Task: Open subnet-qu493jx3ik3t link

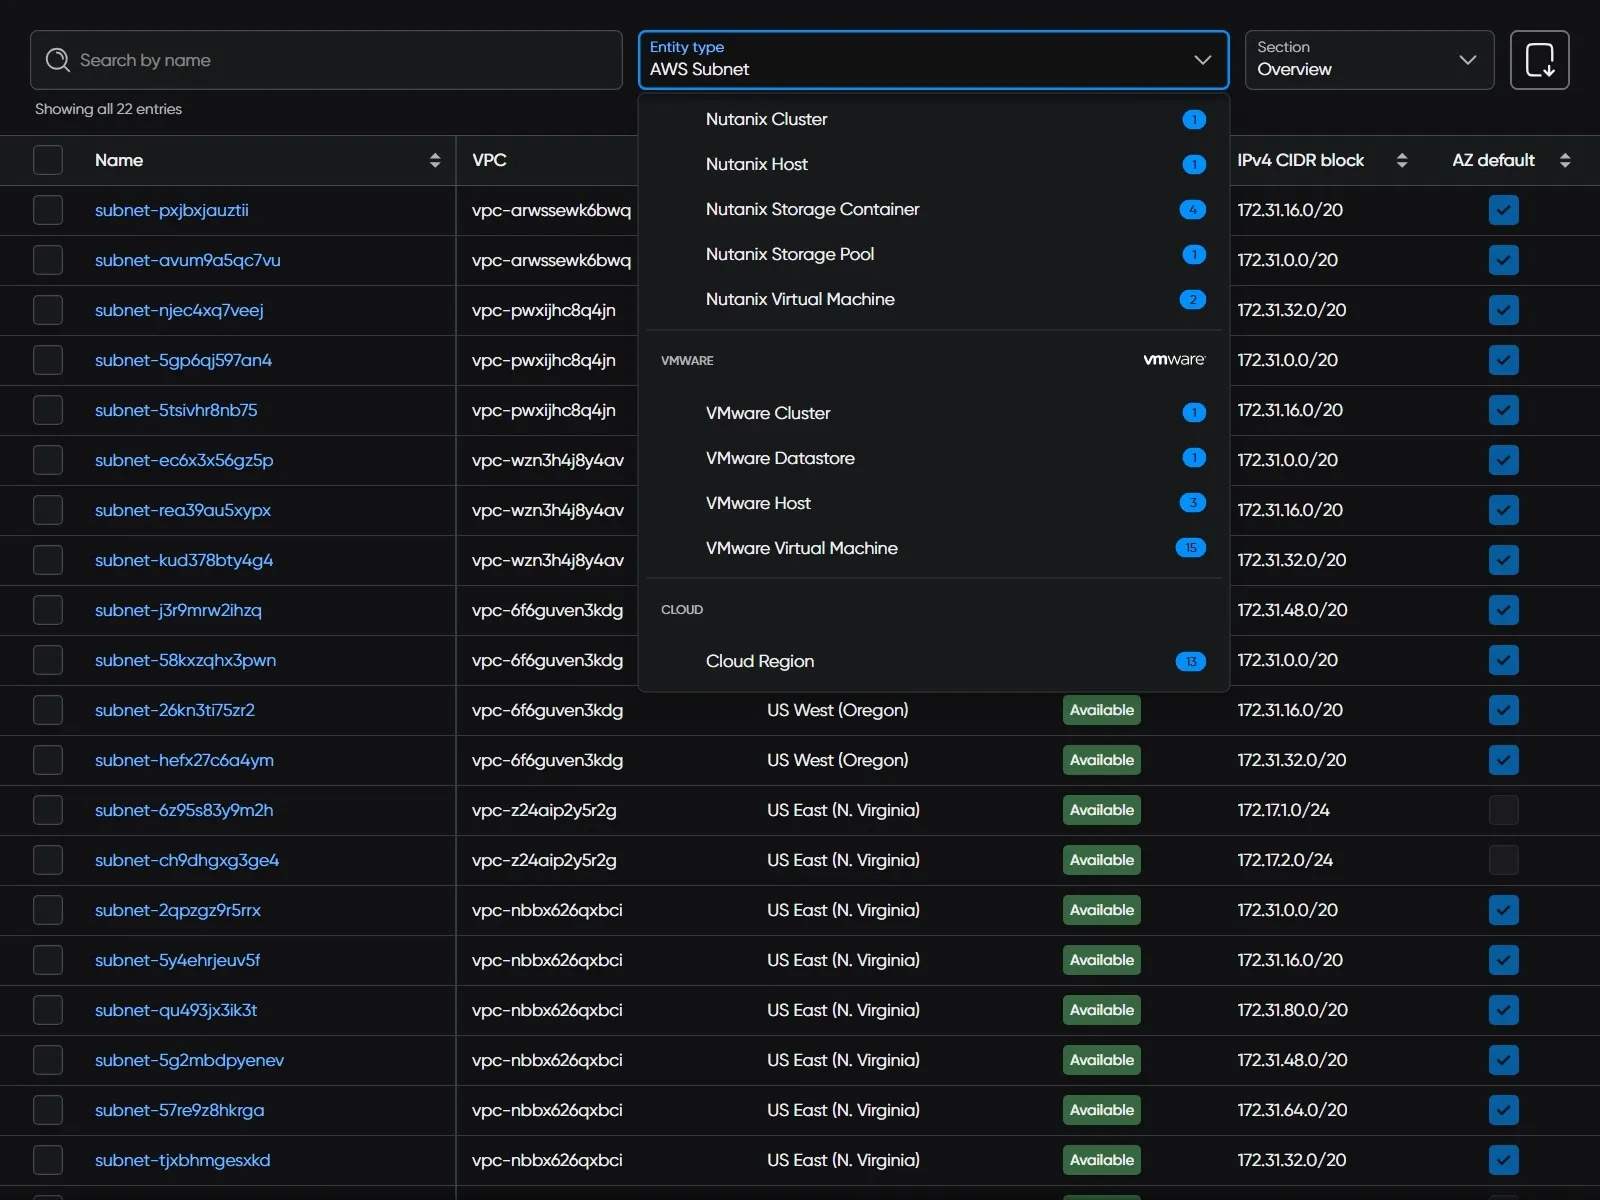Action: click(176, 1010)
